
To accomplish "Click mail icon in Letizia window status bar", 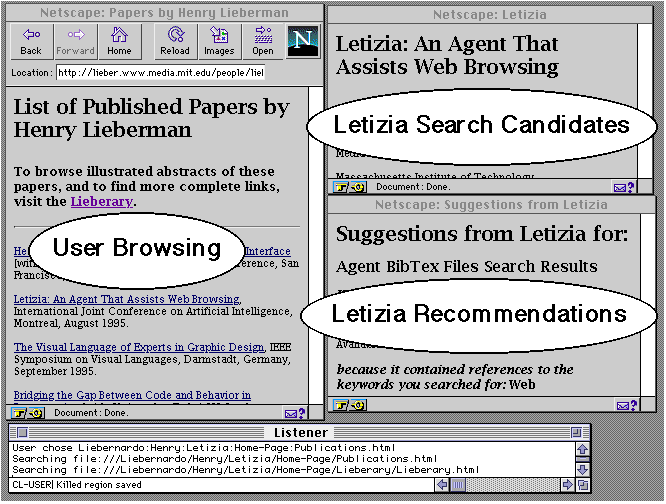I will (x=624, y=186).
